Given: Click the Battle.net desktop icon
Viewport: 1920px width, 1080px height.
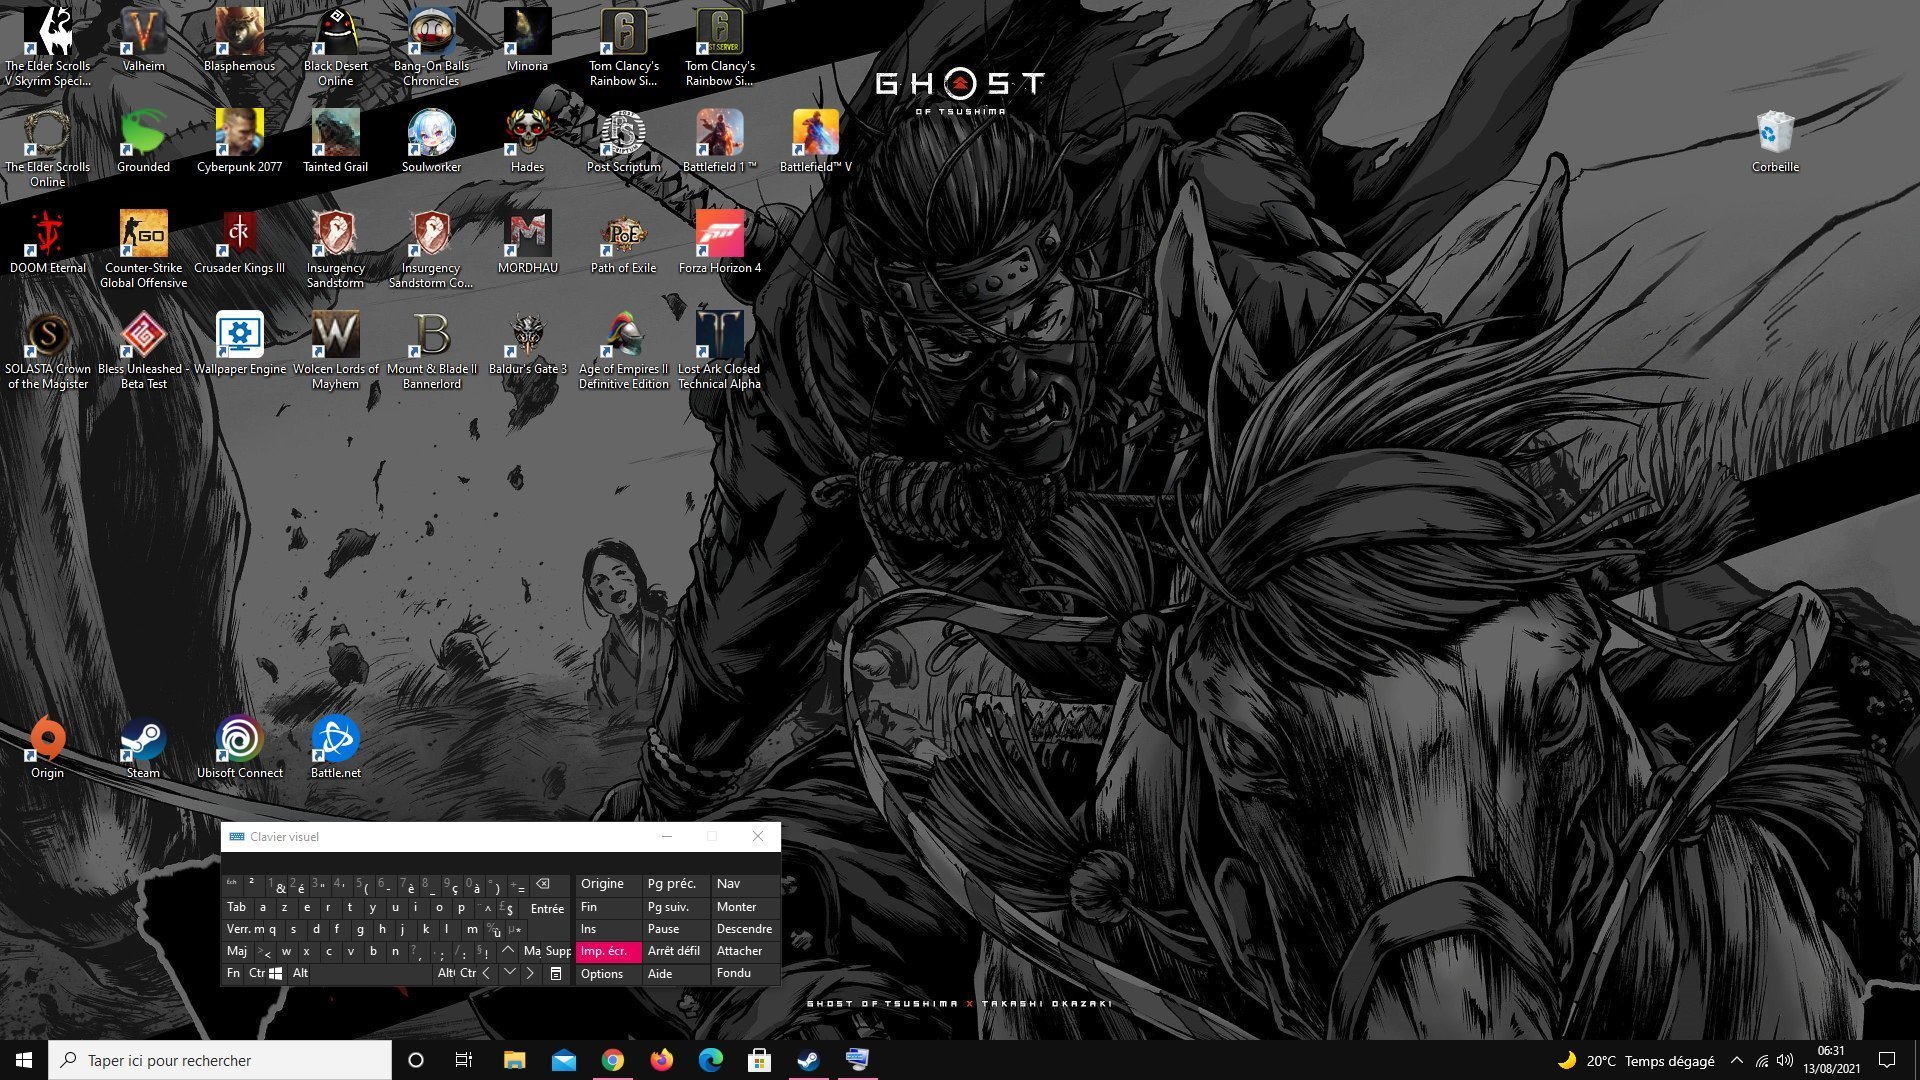Looking at the screenshot, I should pos(335,741).
